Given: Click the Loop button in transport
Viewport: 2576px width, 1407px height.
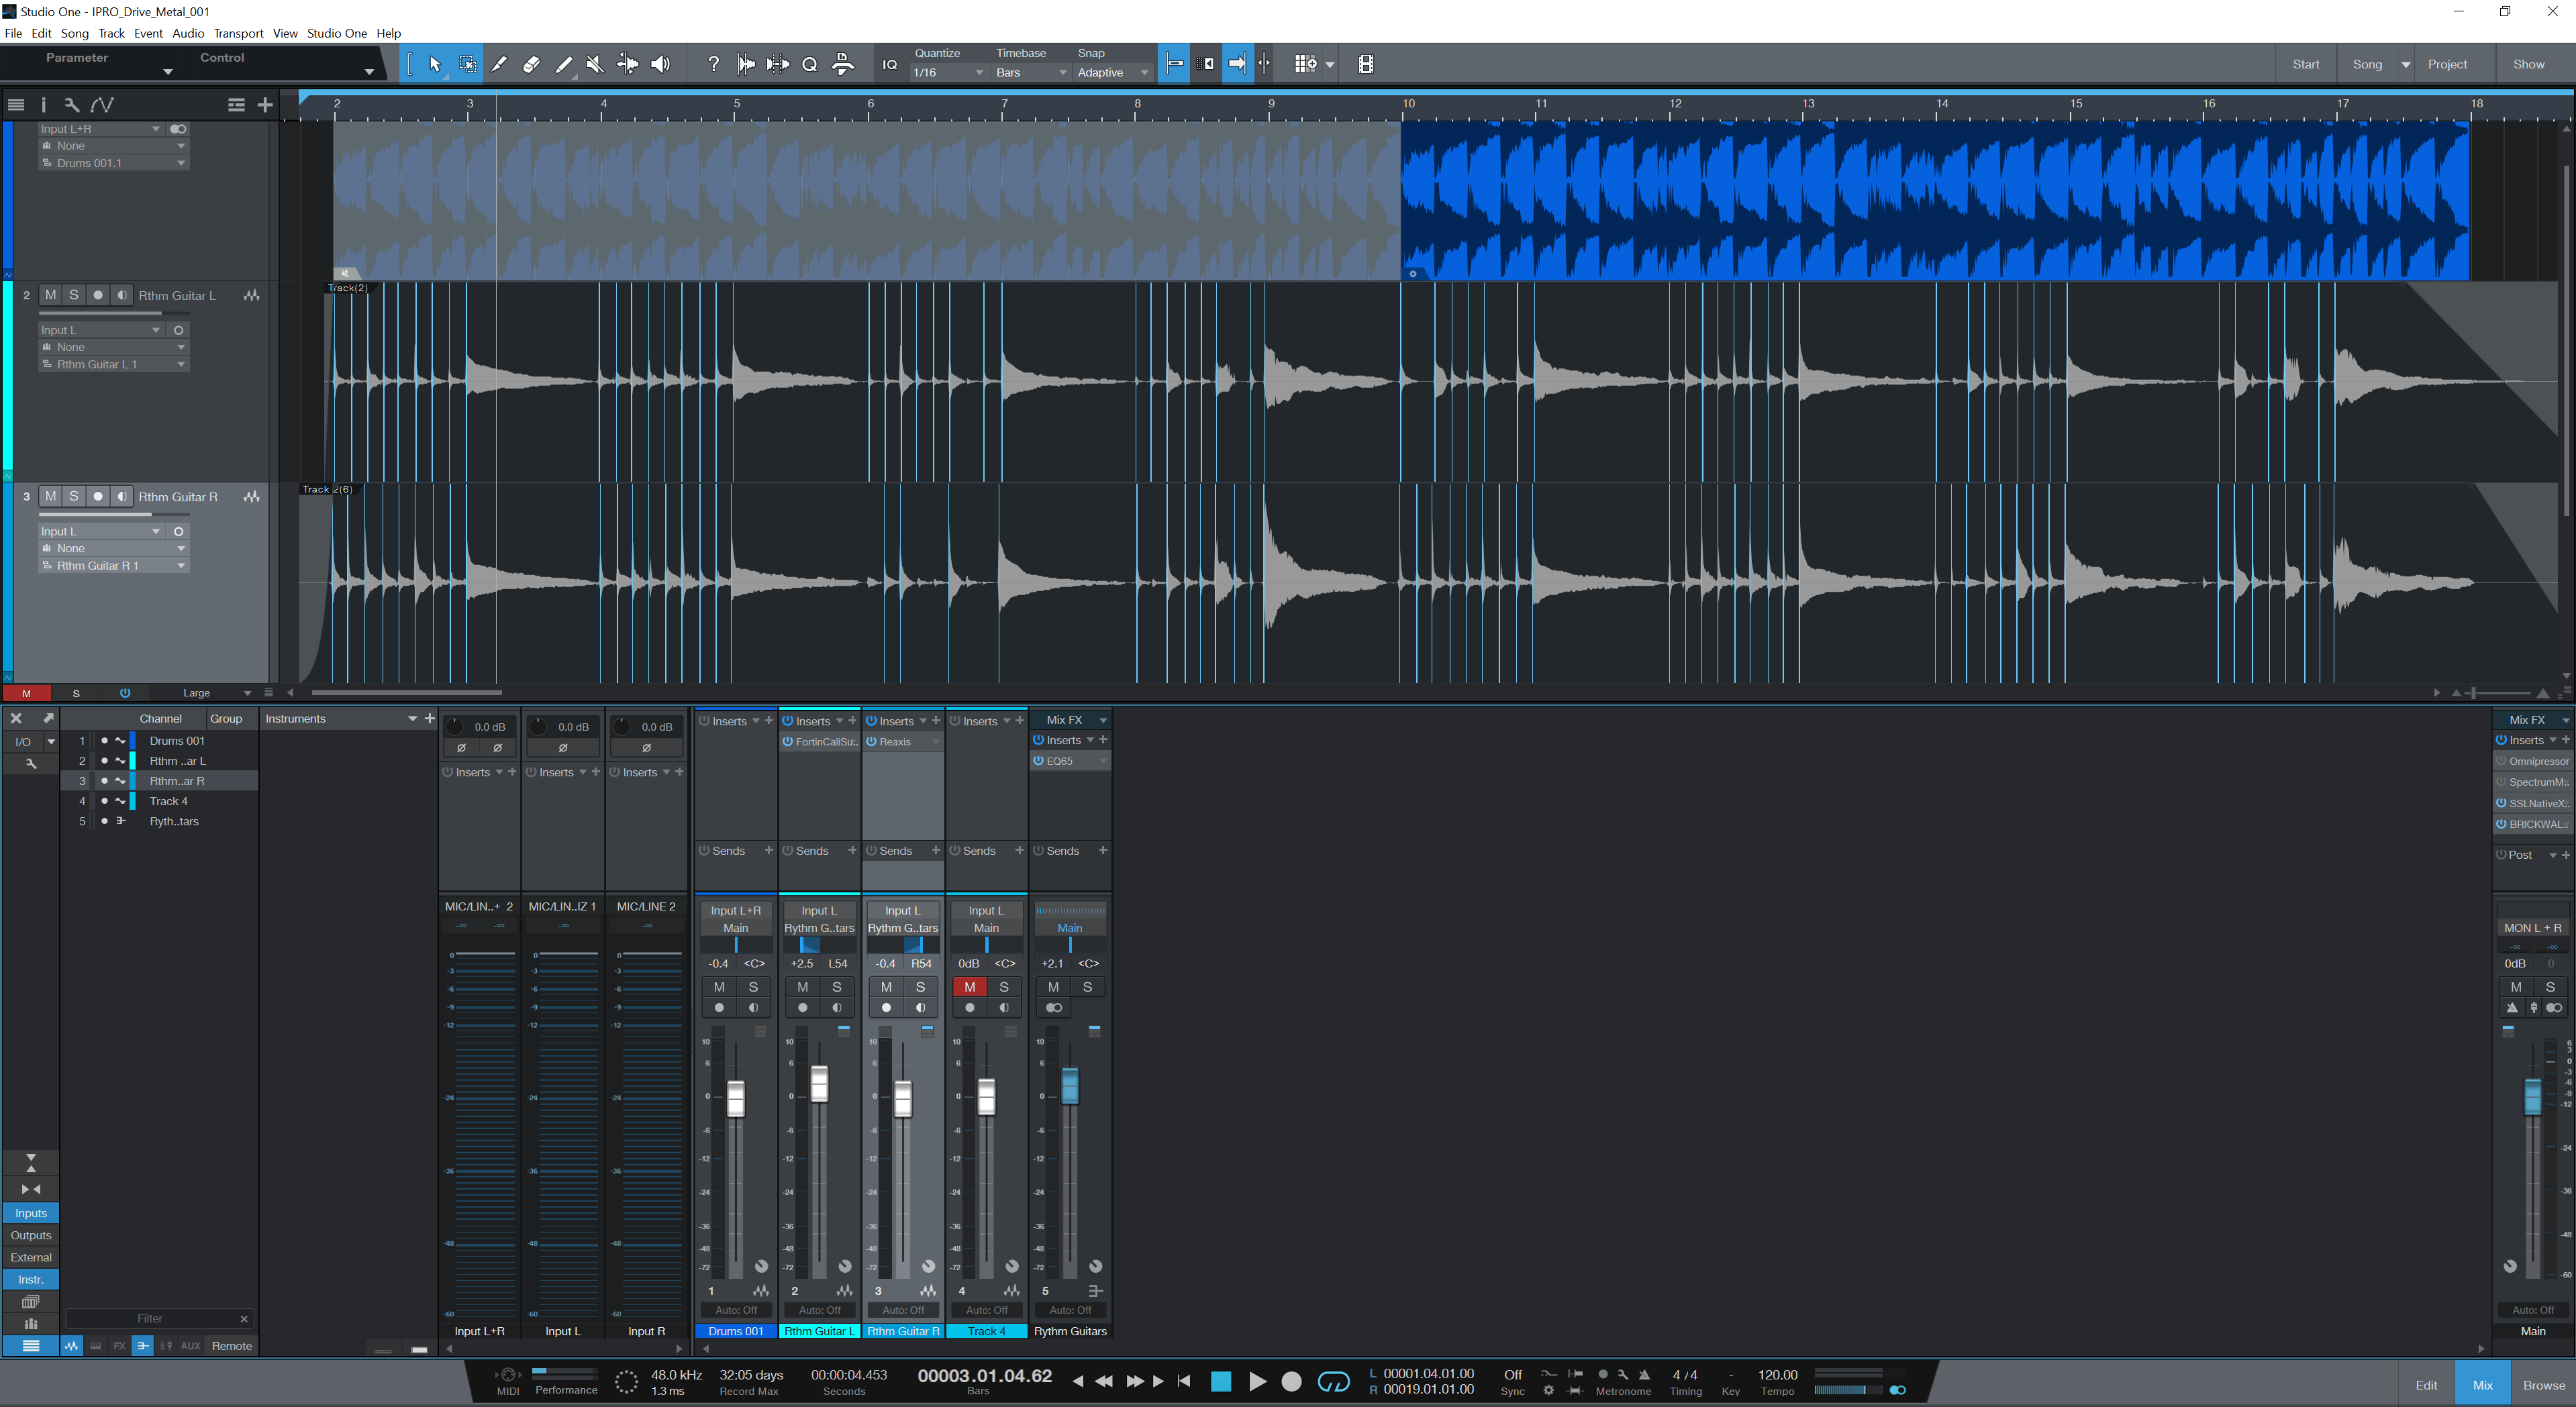Looking at the screenshot, I should click(1333, 1381).
